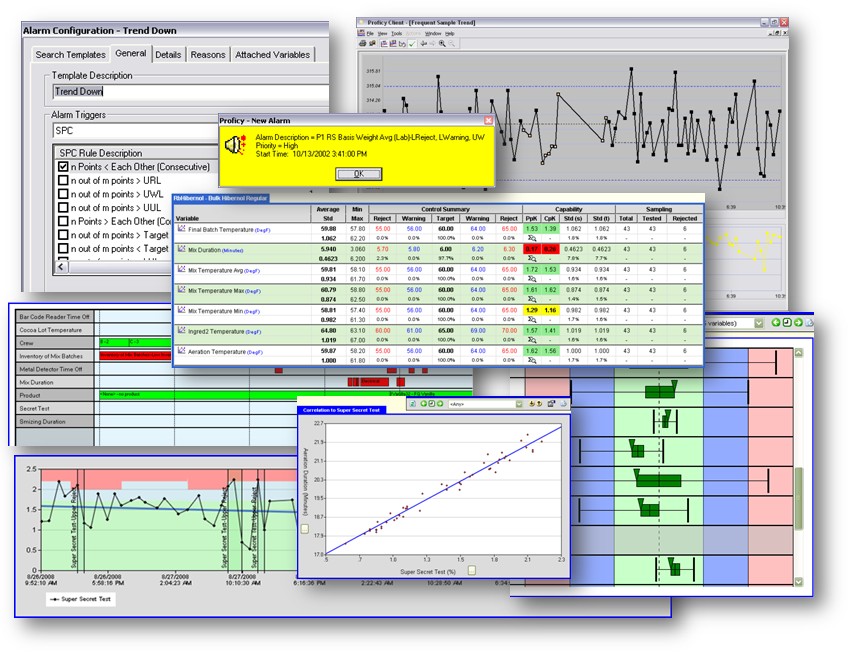The image size is (852, 653).
Task: Click the Proficy Client app icon in title bar
Action: 361,23
